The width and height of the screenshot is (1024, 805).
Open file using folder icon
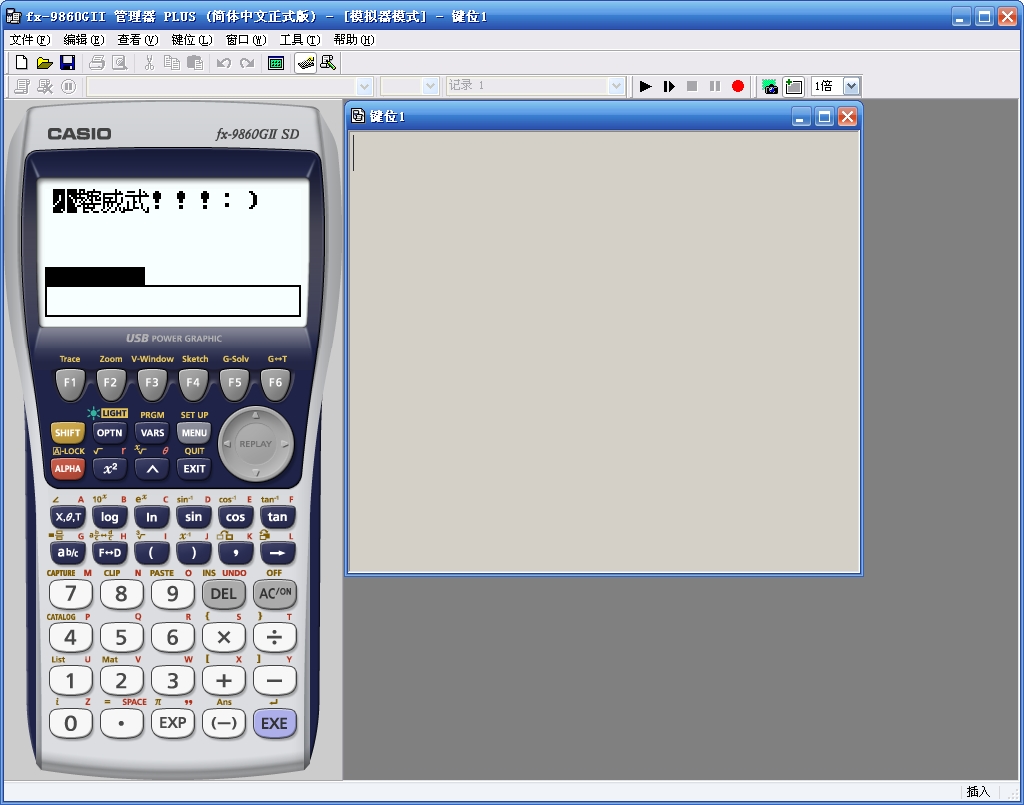(x=44, y=63)
